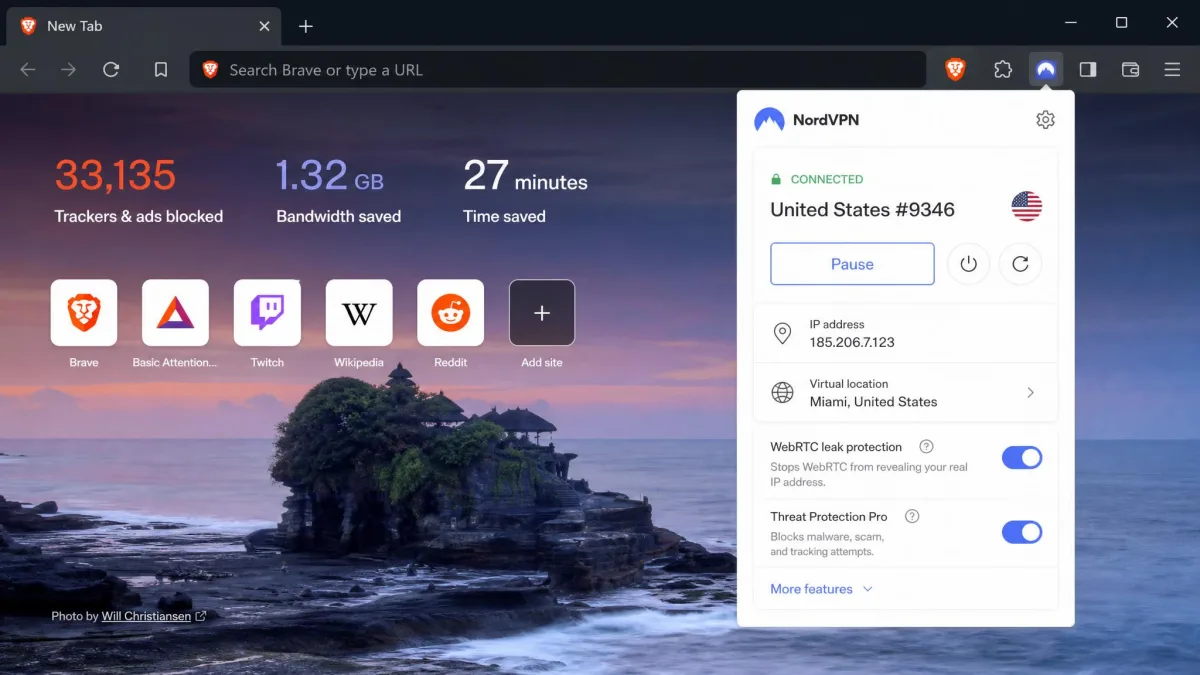Click the IP address location pin icon

click(x=783, y=333)
